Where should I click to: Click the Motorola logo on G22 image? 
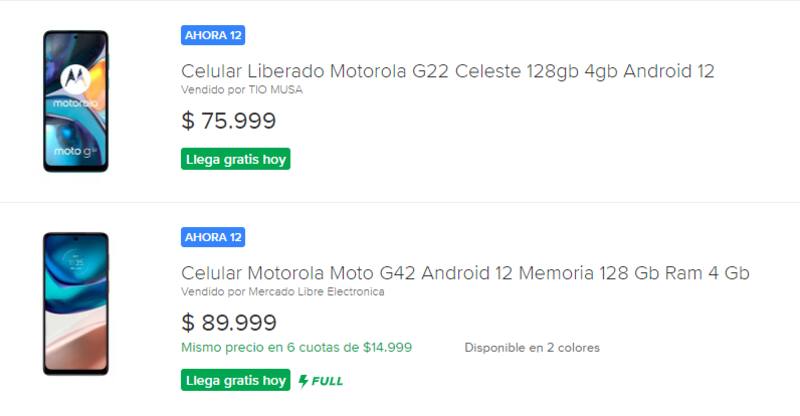(x=75, y=77)
